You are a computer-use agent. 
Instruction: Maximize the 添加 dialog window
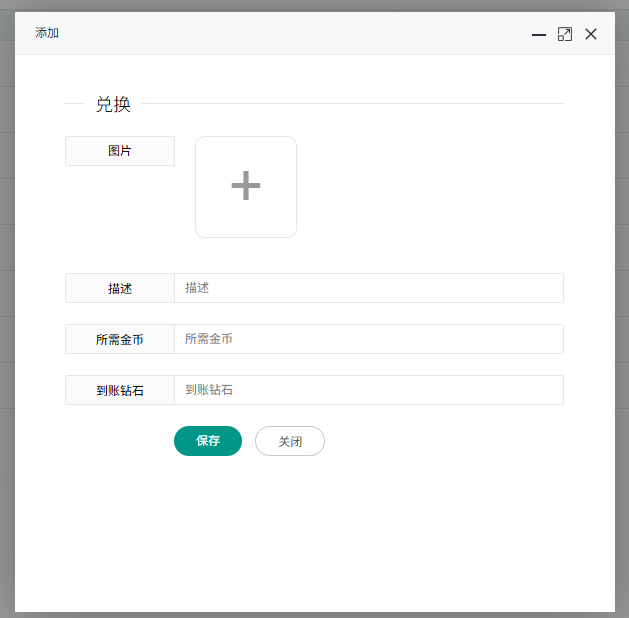tap(565, 34)
